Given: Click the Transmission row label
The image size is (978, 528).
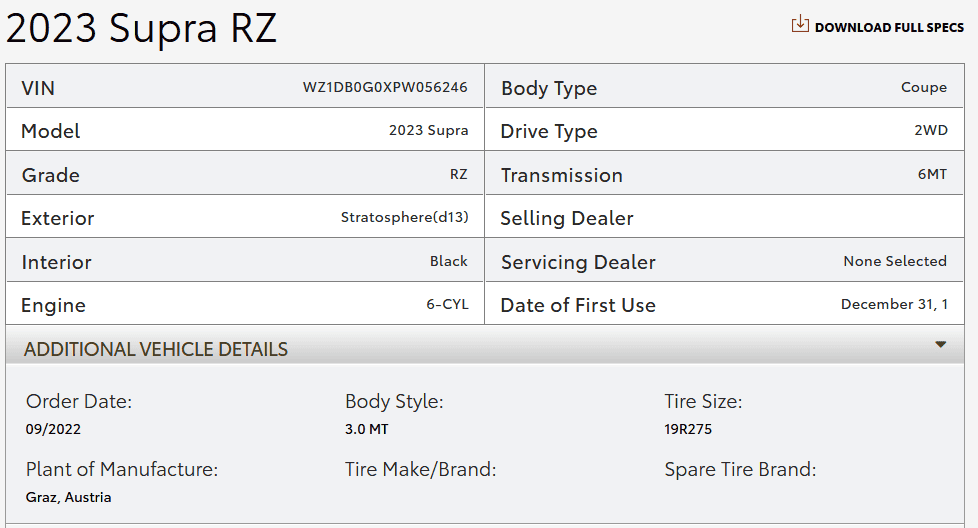Looking at the screenshot, I should [561, 175].
